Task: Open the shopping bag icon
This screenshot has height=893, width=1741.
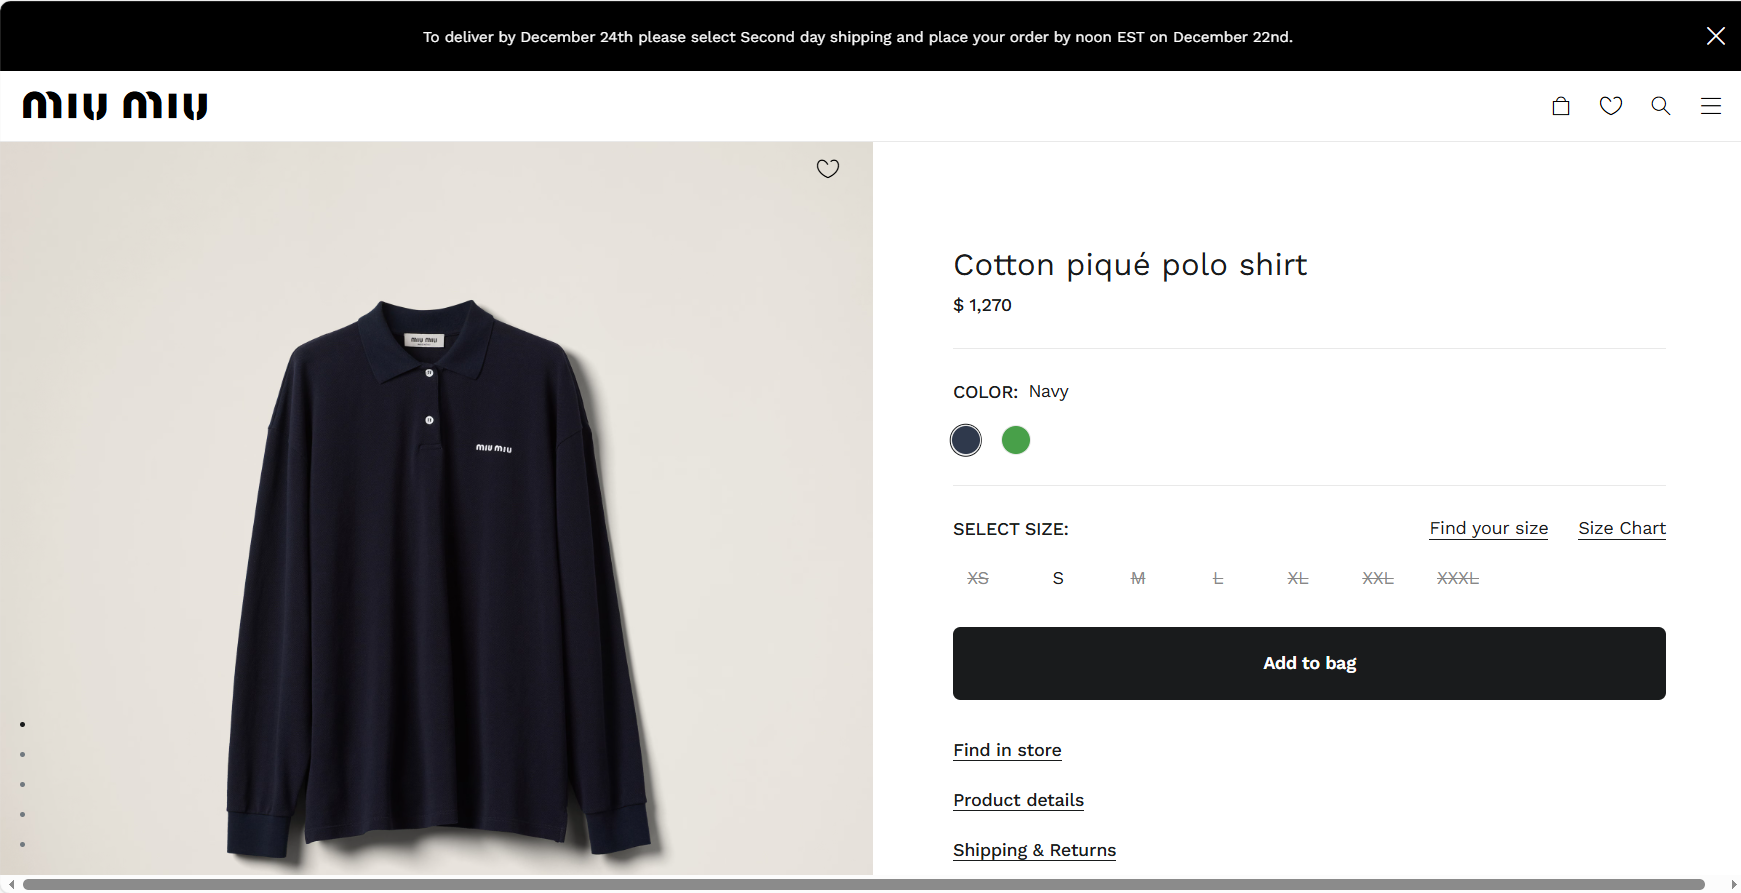Action: [x=1560, y=106]
